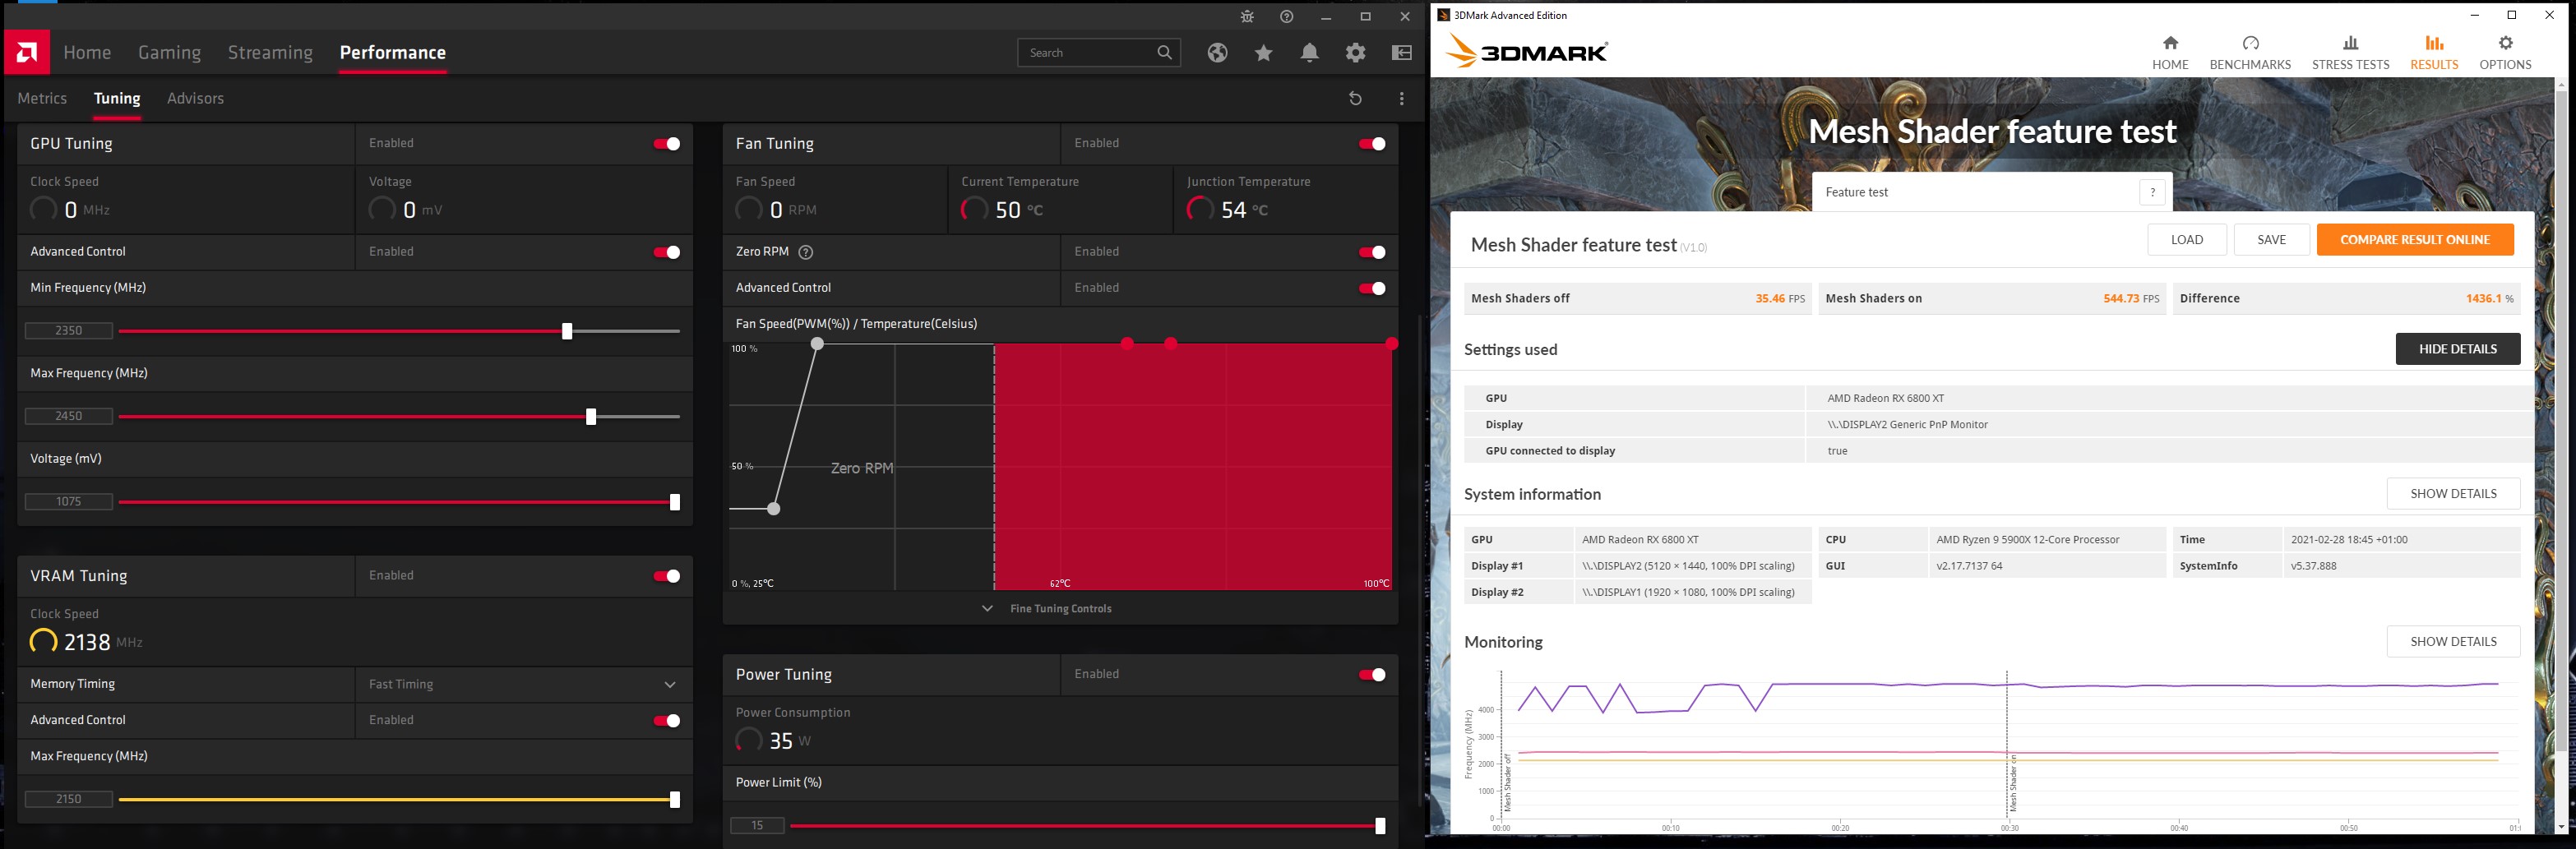Click the VRAM Max Frequency slider handle
2576x849 pixels.
675,799
